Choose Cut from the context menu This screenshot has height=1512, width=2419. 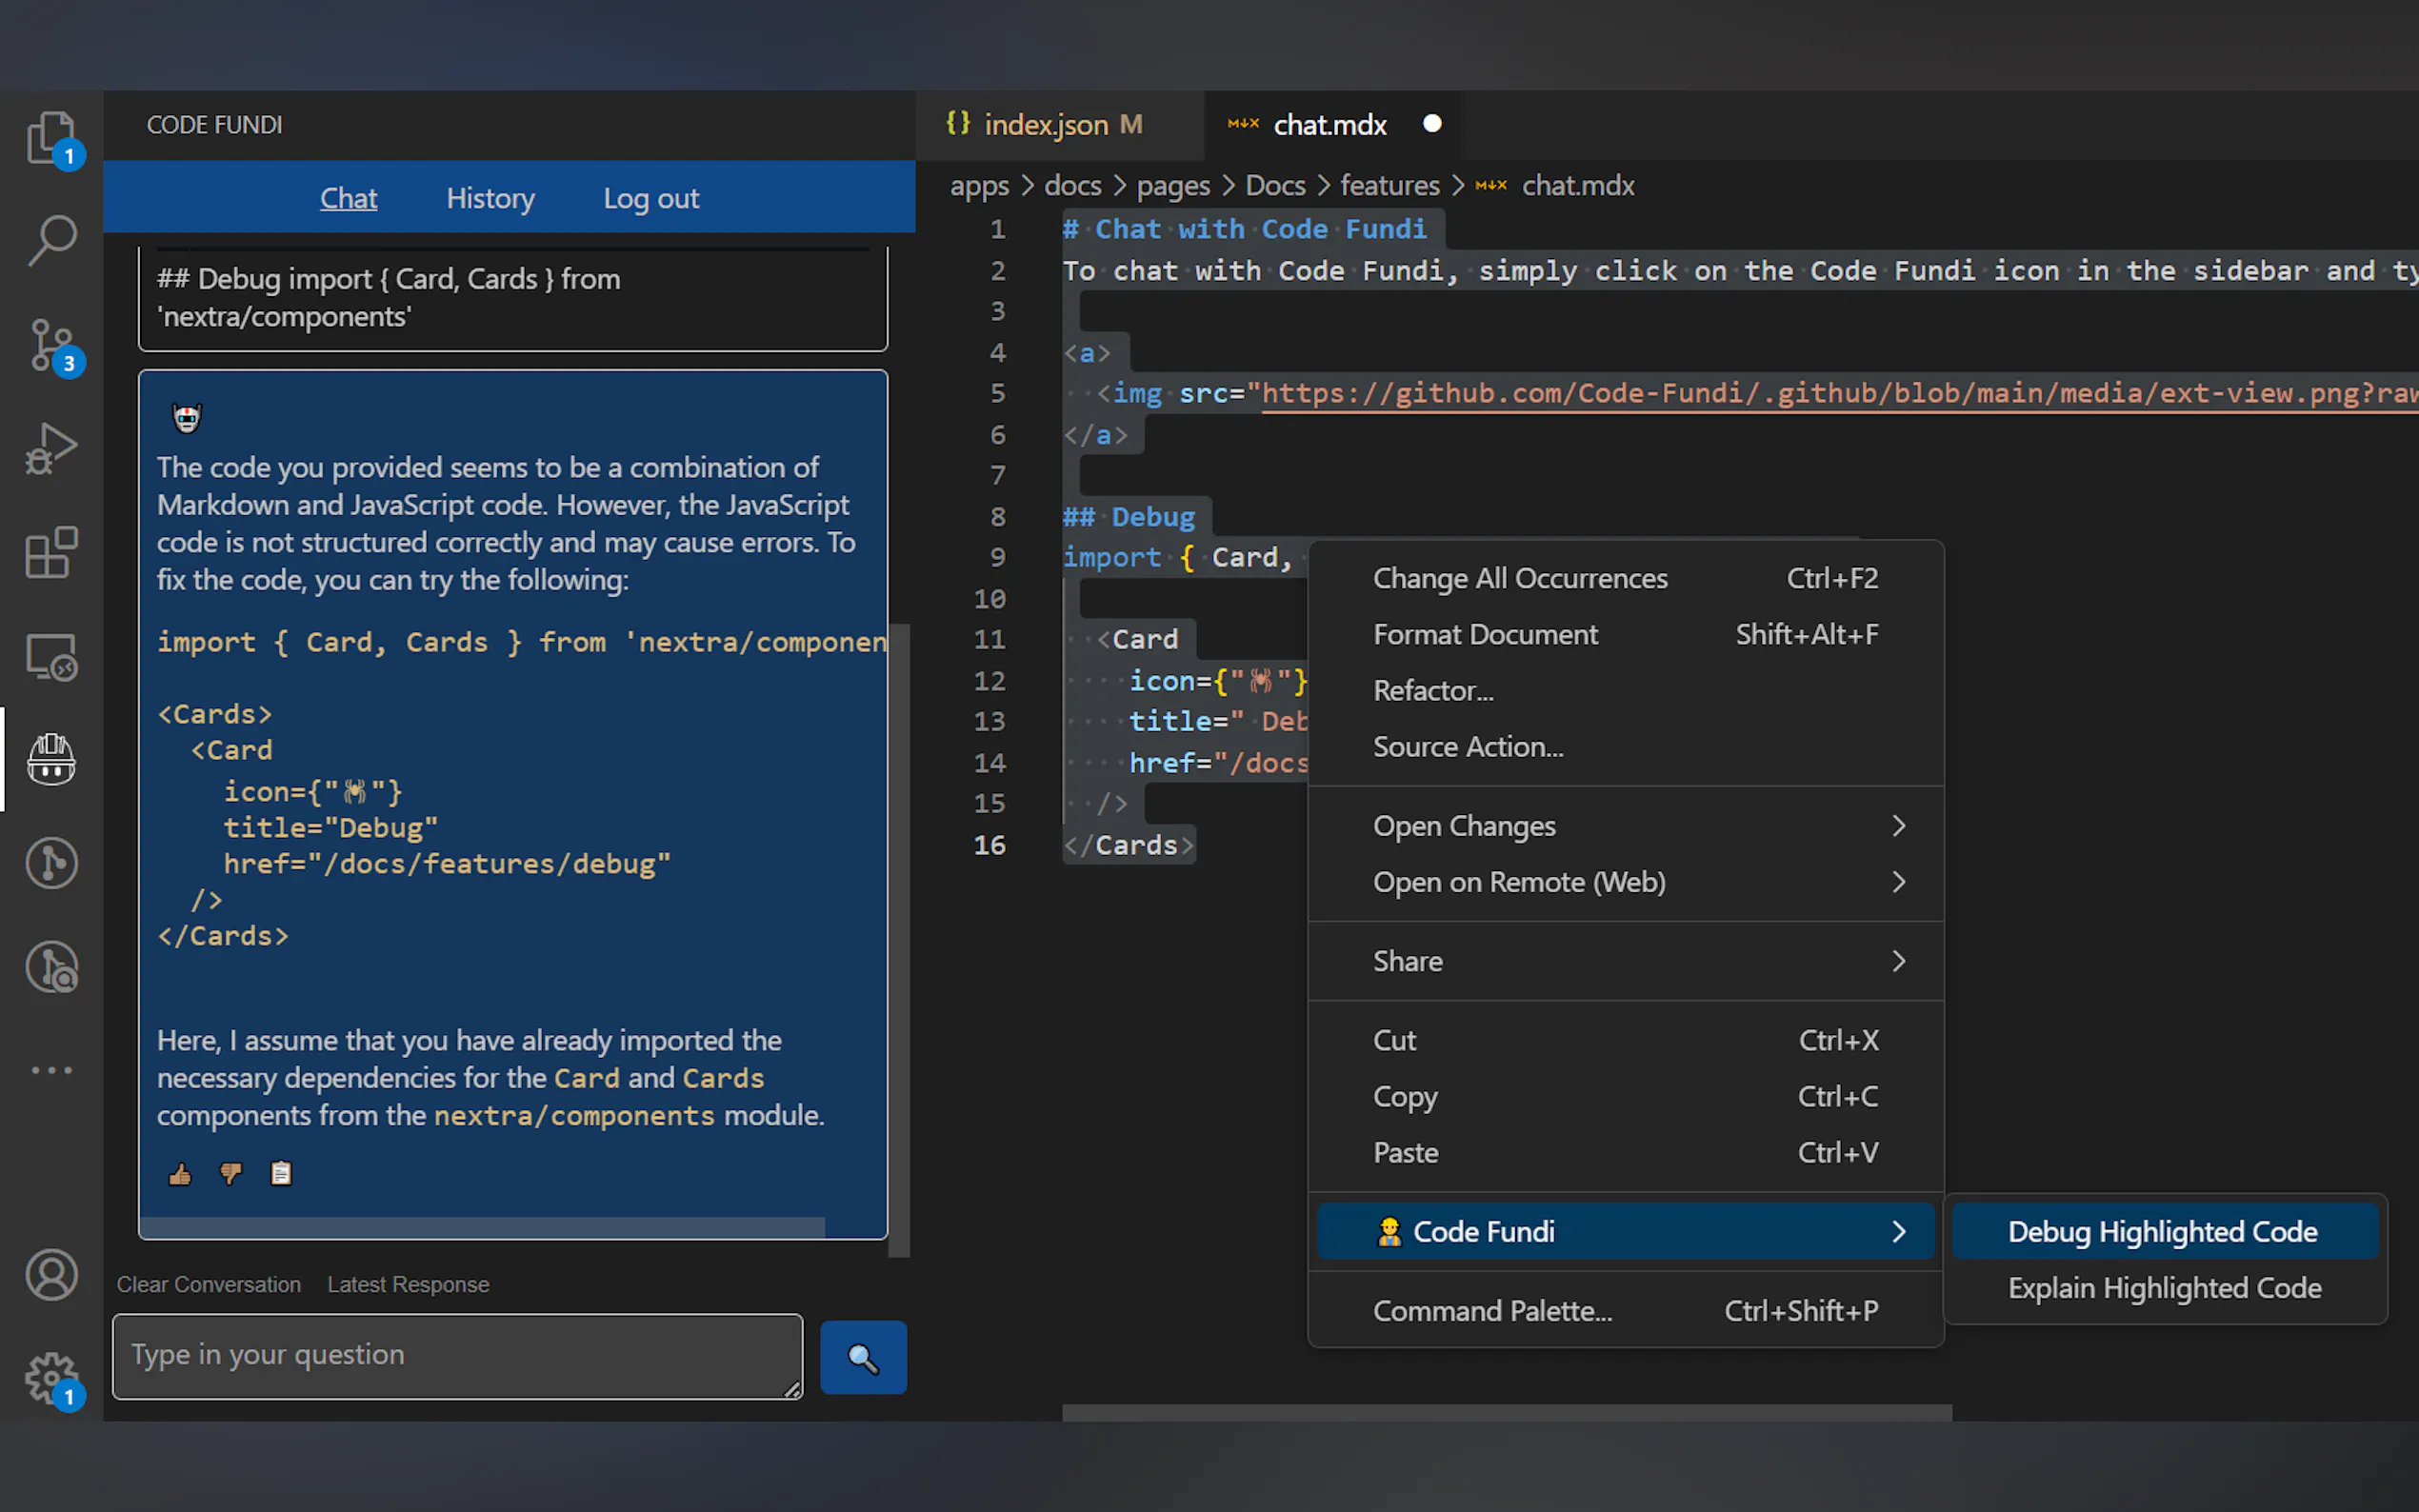tap(1625, 1040)
